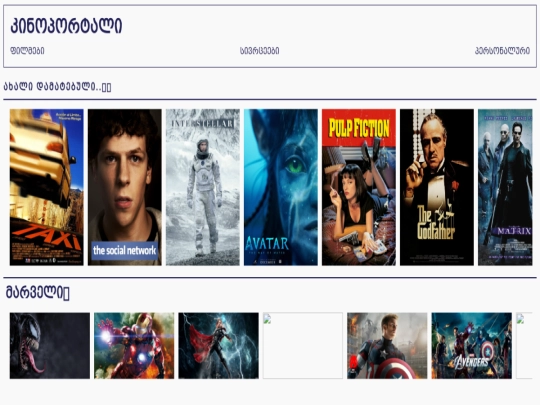Open The Matrix movie poster
540x405 pixels.
[505, 187]
